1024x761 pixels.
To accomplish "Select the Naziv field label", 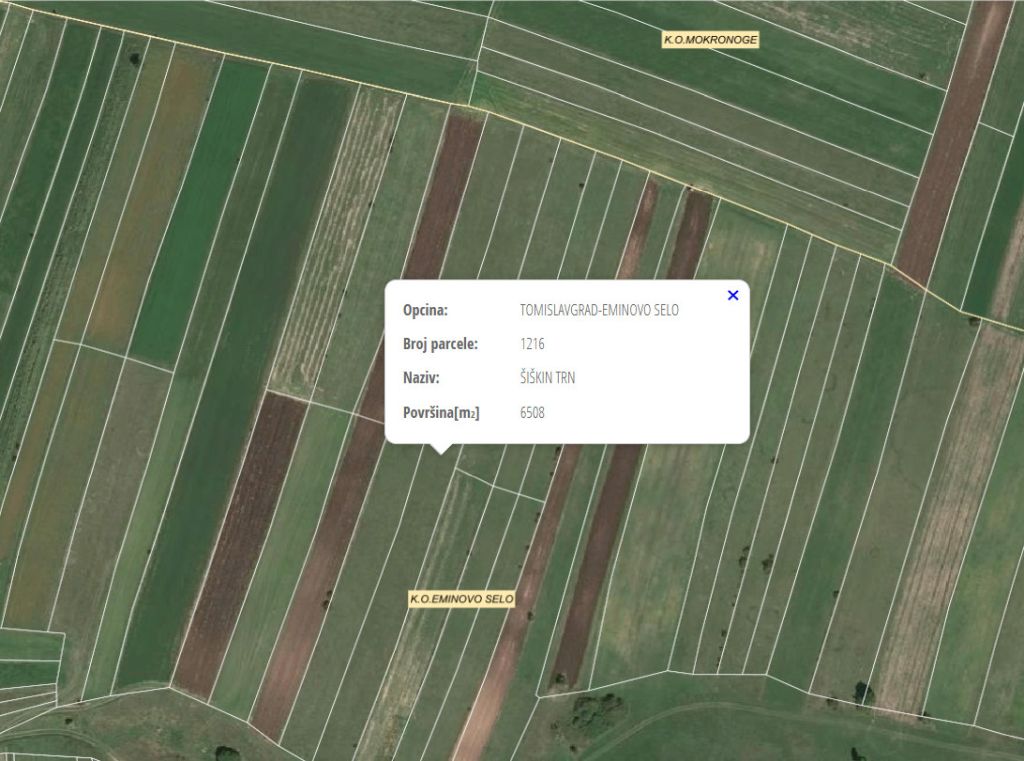I will coord(421,378).
